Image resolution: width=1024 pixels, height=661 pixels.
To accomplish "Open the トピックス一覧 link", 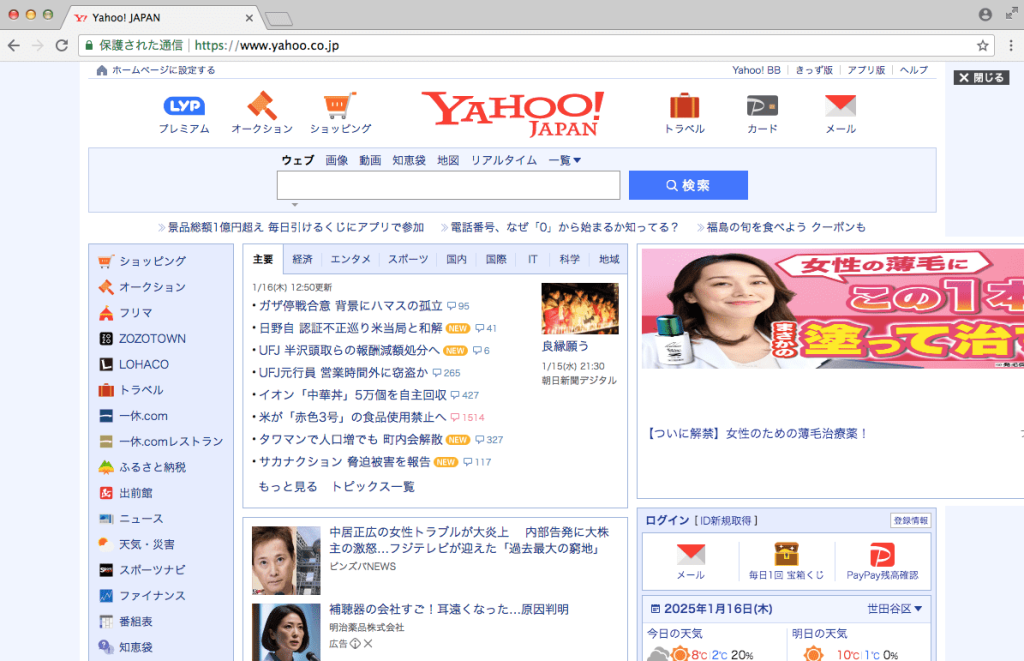I will point(373,487).
